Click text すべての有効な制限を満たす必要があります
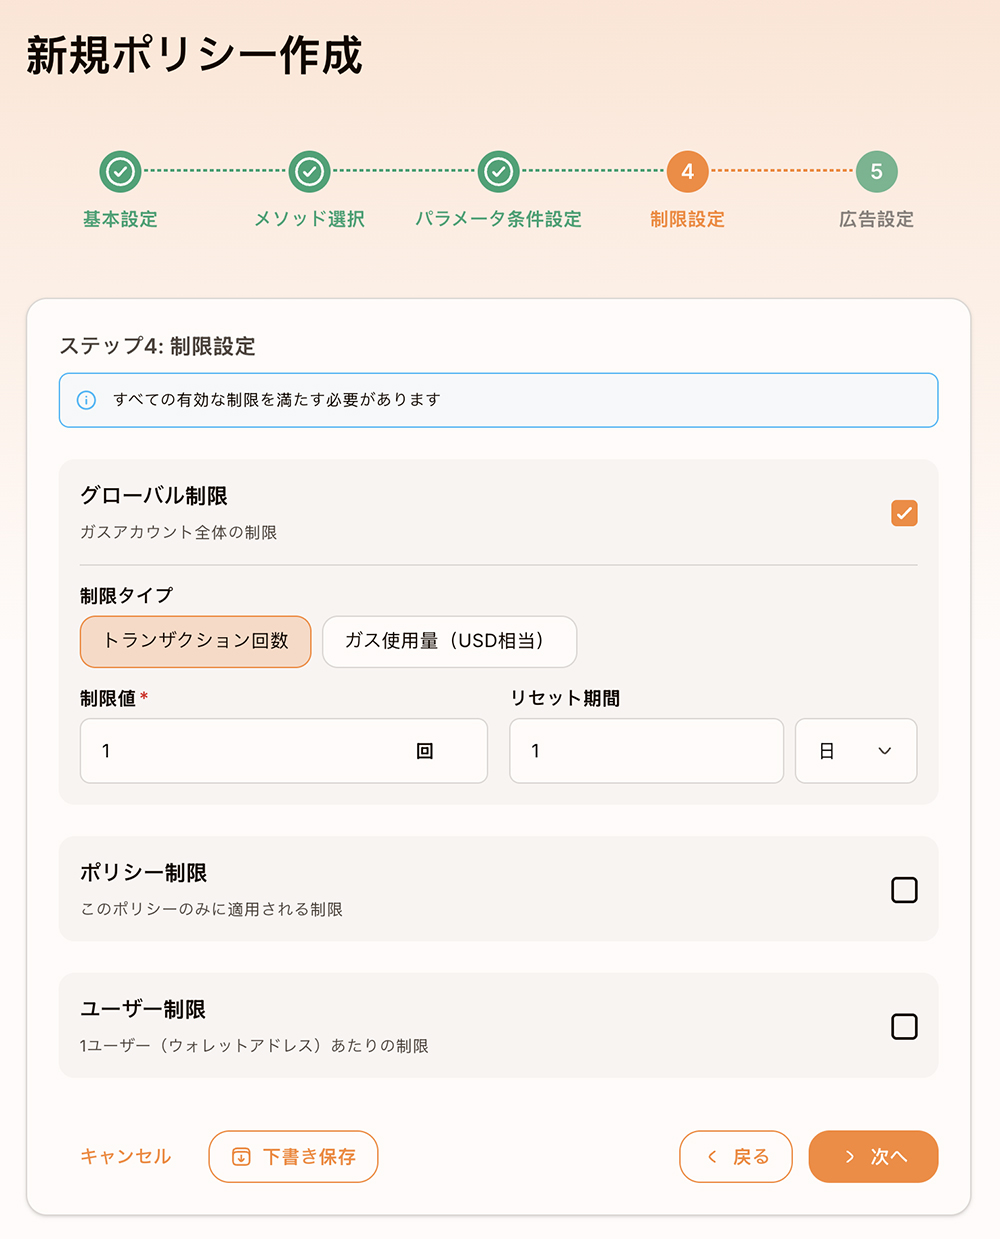The width and height of the screenshot is (1000, 1239). tap(277, 400)
